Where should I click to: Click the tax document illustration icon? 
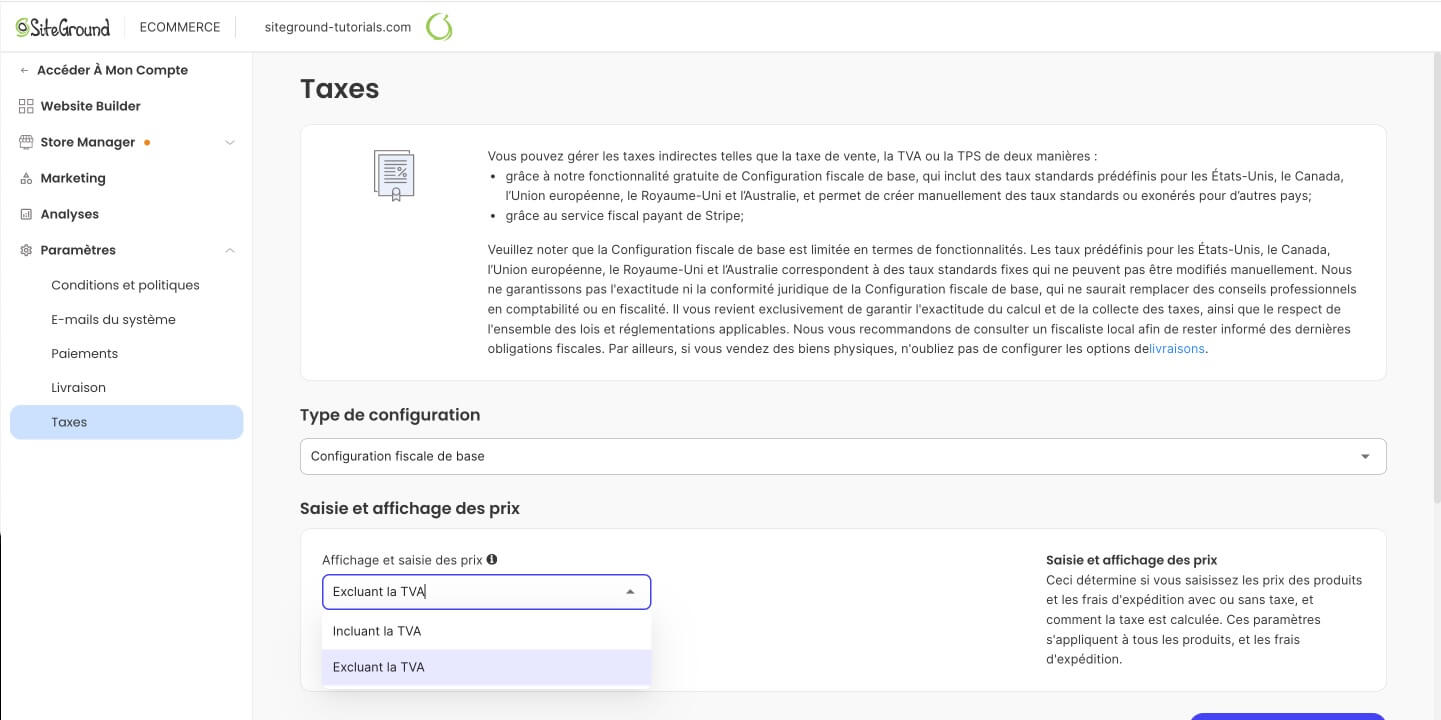pyautogui.click(x=394, y=175)
